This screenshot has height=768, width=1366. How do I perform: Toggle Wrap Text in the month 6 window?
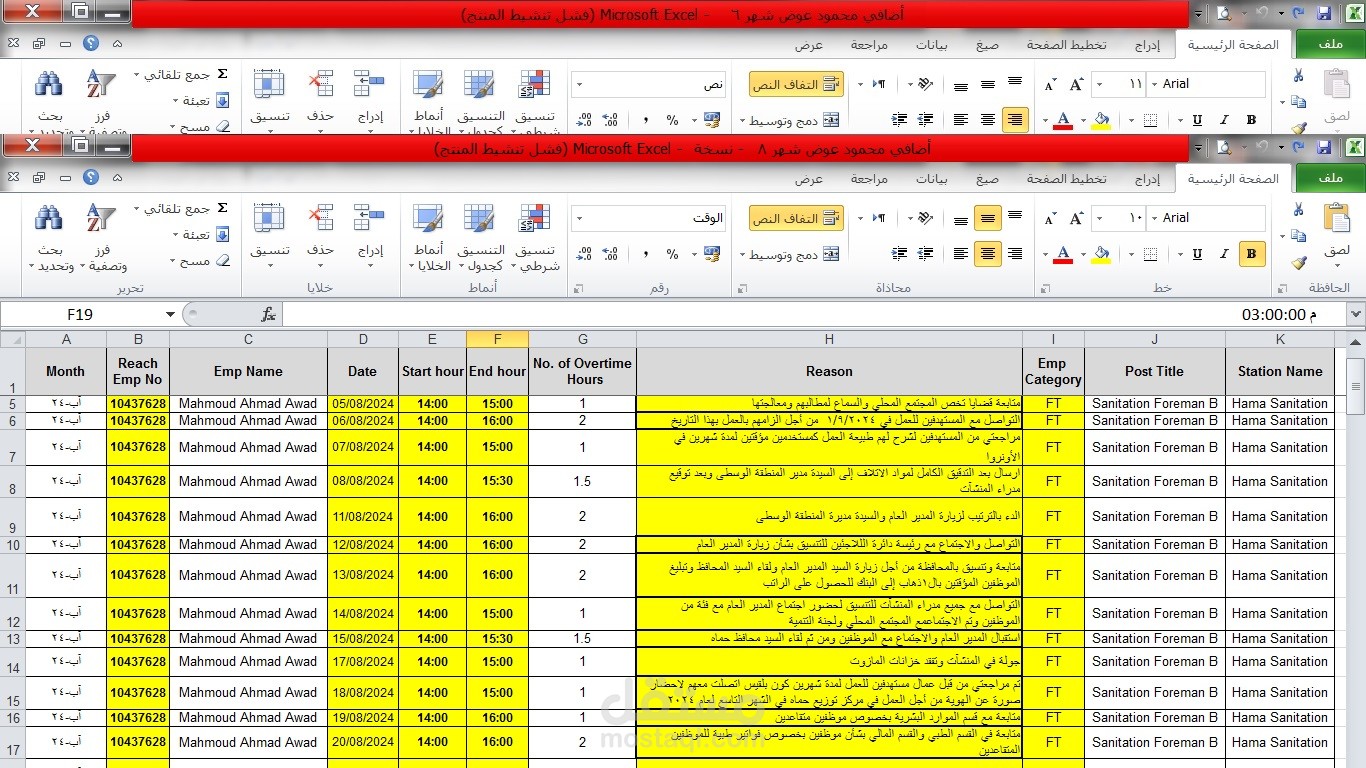pyautogui.click(x=796, y=85)
